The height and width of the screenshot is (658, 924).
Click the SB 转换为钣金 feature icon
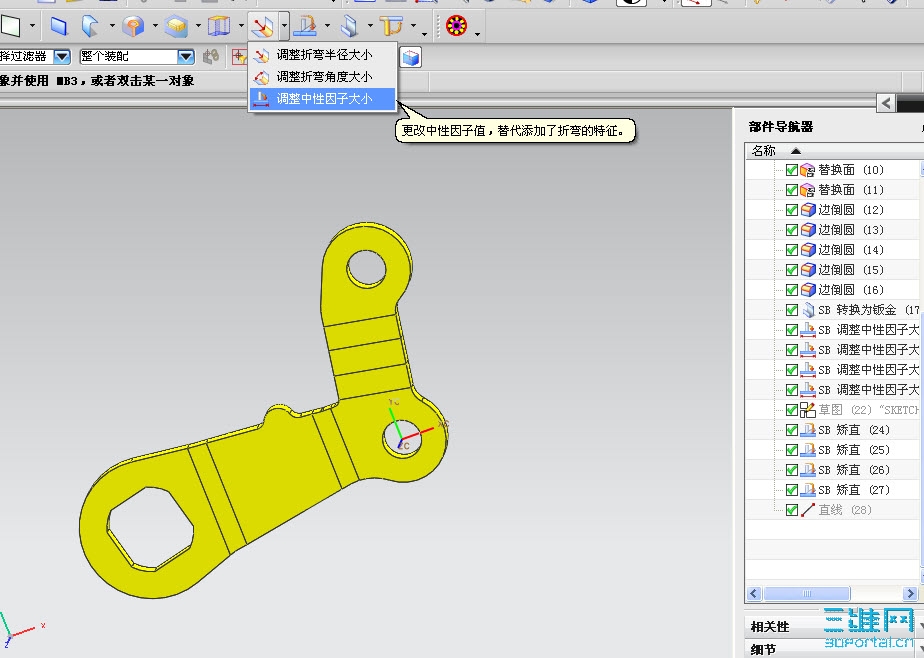pos(807,310)
